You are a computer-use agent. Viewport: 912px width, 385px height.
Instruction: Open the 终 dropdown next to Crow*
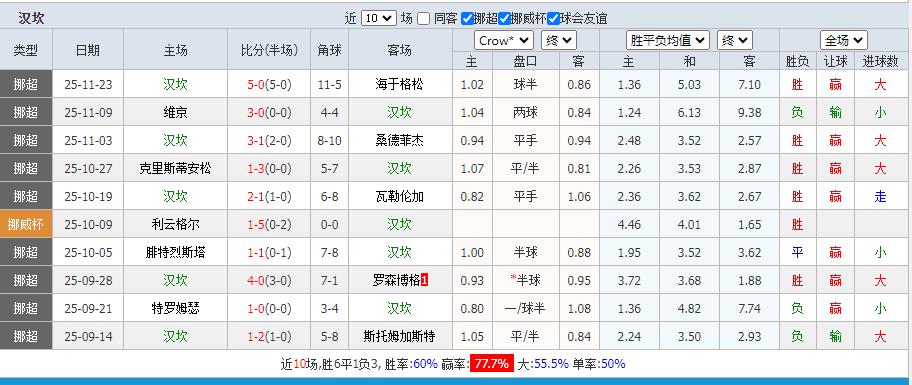(x=559, y=41)
